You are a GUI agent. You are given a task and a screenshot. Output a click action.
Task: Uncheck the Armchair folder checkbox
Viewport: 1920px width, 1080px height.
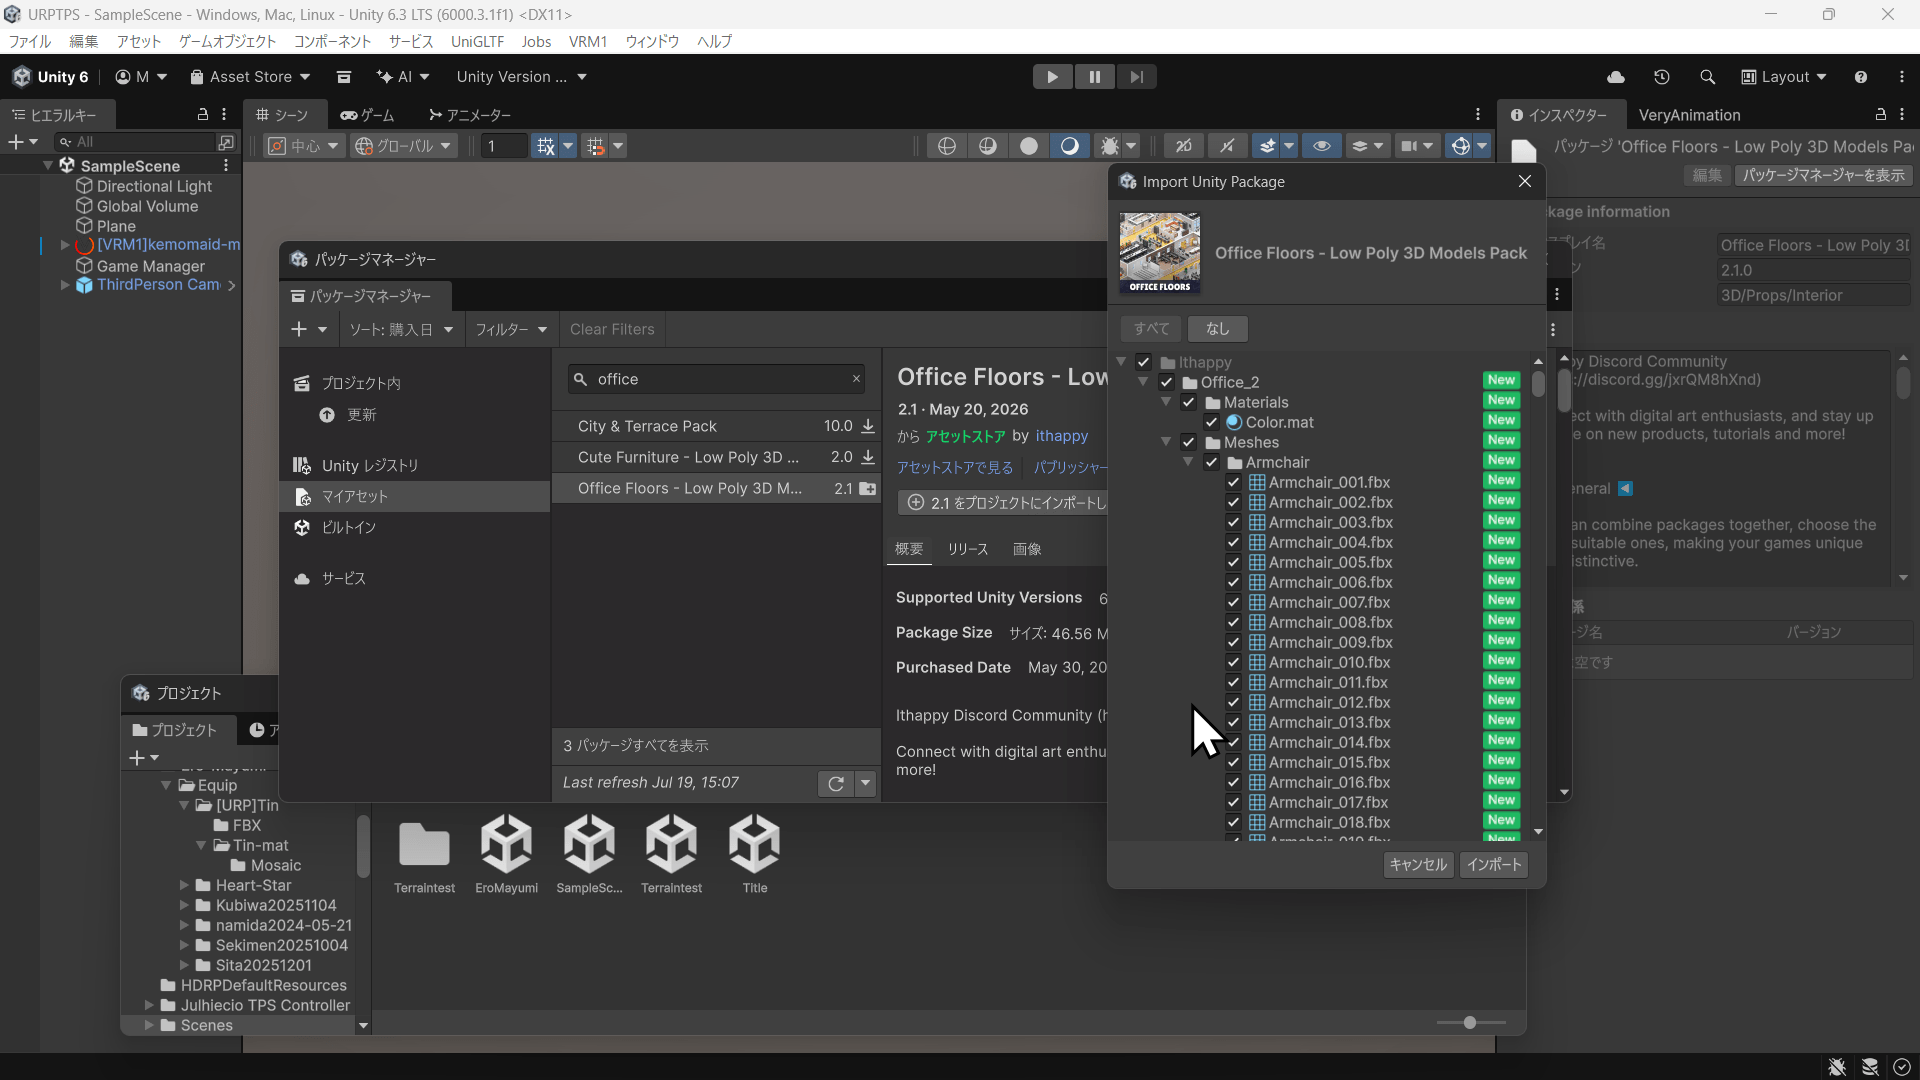[x=1211, y=462]
